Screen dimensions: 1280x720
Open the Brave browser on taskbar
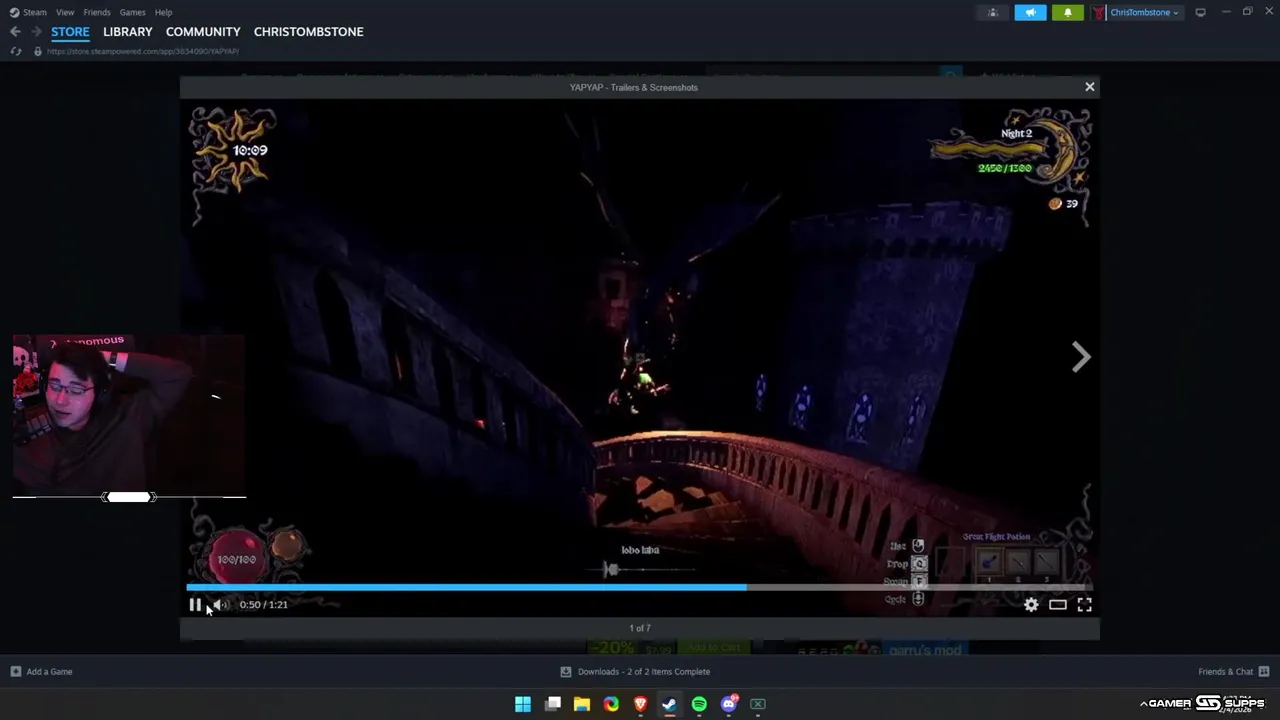click(640, 704)
